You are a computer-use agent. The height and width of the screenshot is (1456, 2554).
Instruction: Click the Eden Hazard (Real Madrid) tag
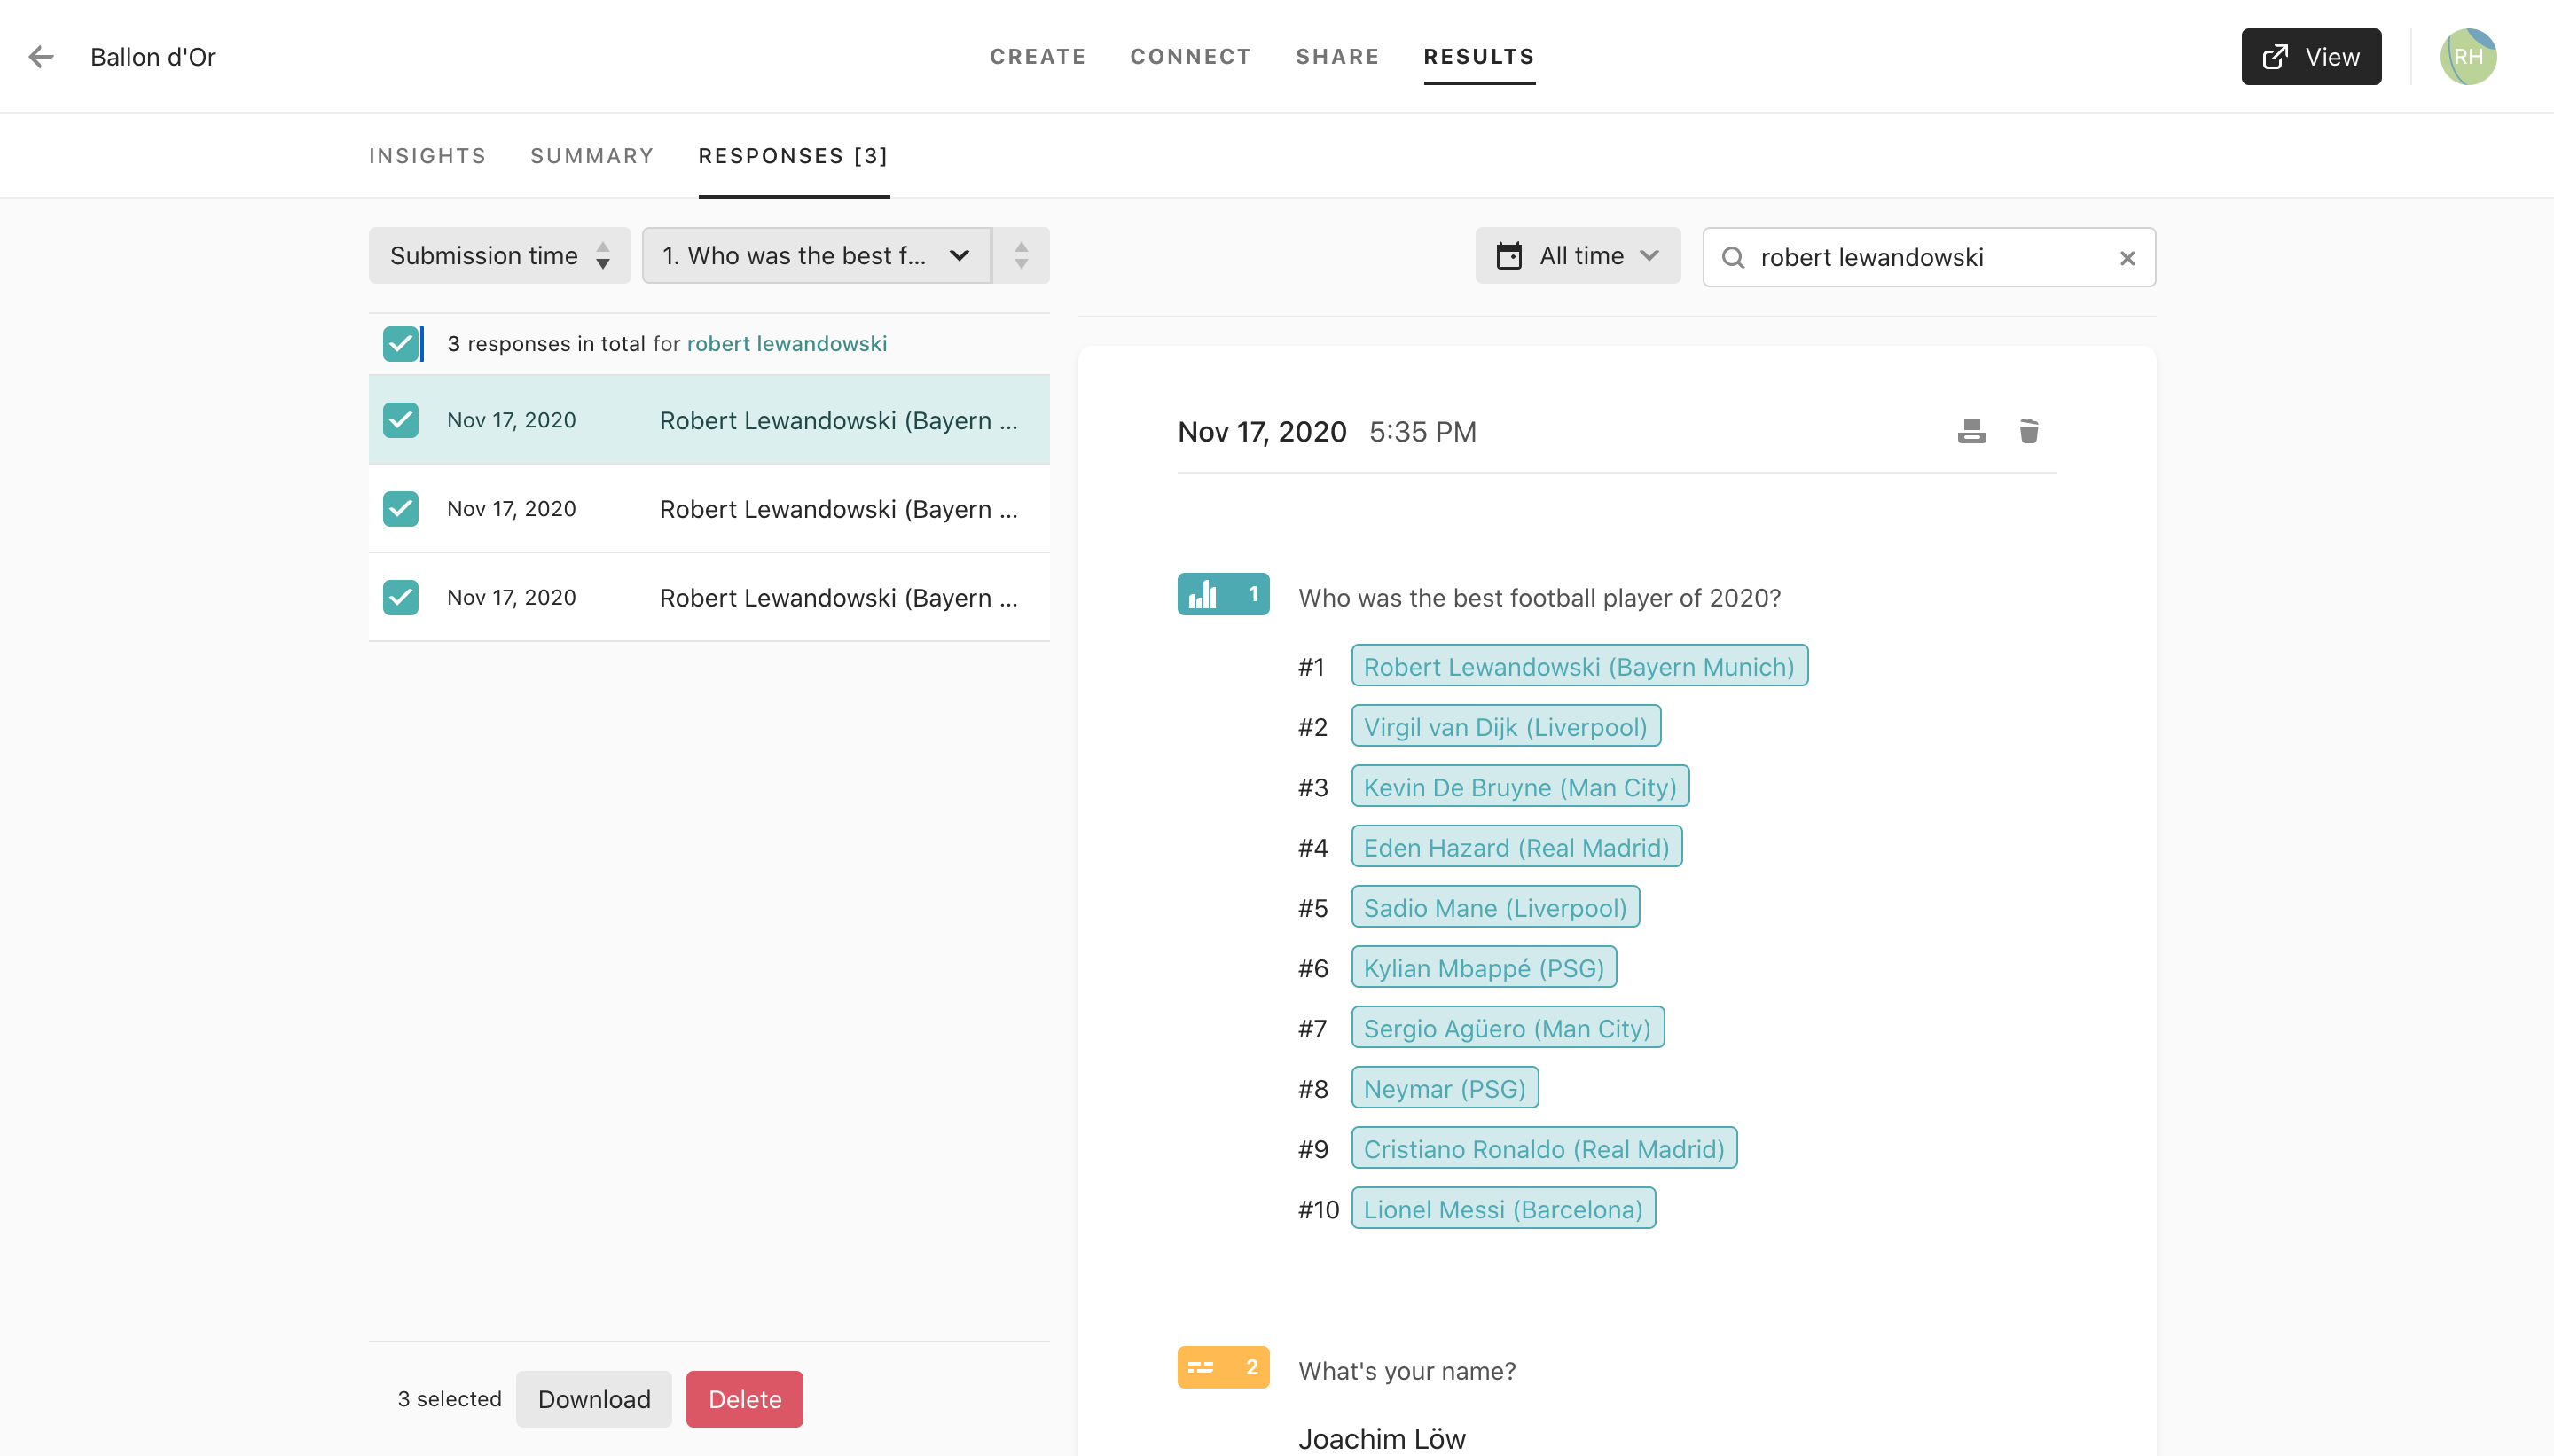tap(1516, 847)
